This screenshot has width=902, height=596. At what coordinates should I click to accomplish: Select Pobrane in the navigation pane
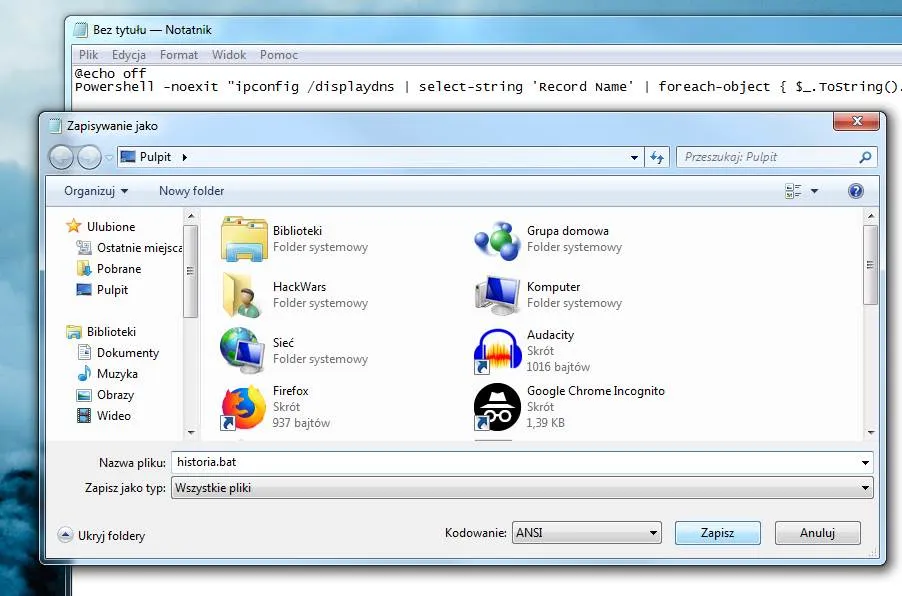coord(119,269)
